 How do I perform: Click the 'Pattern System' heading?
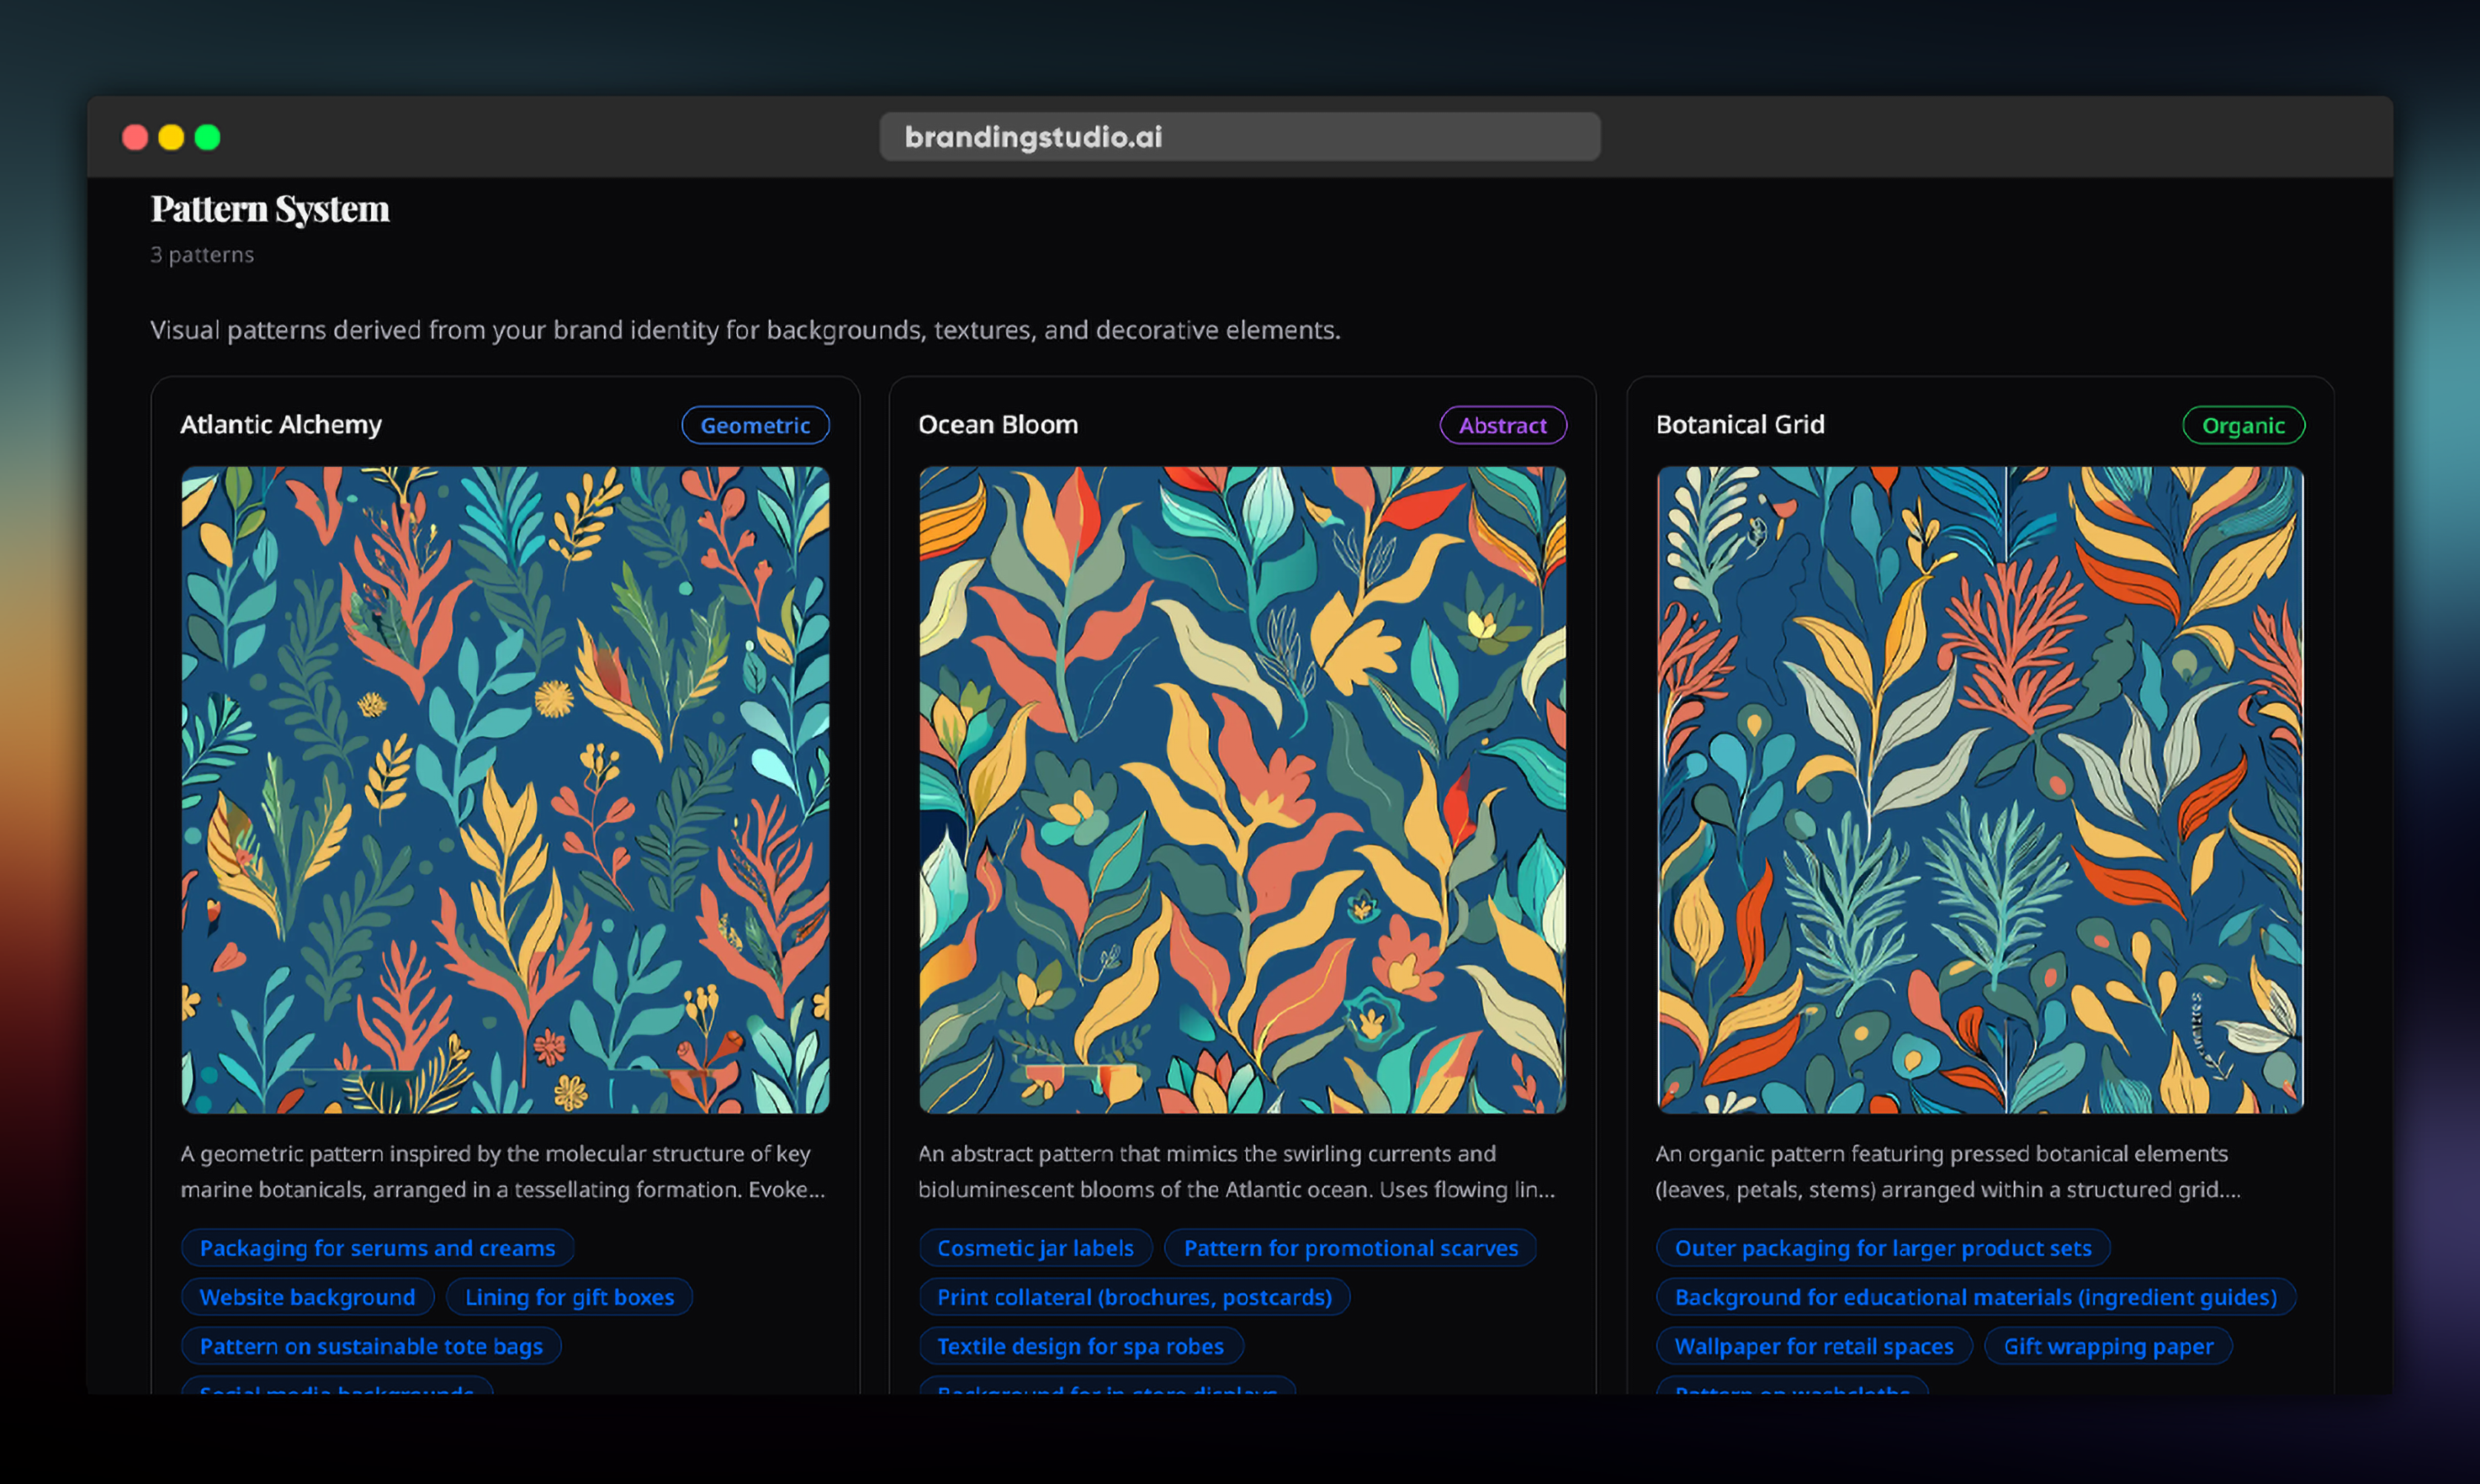pos(270,209)
